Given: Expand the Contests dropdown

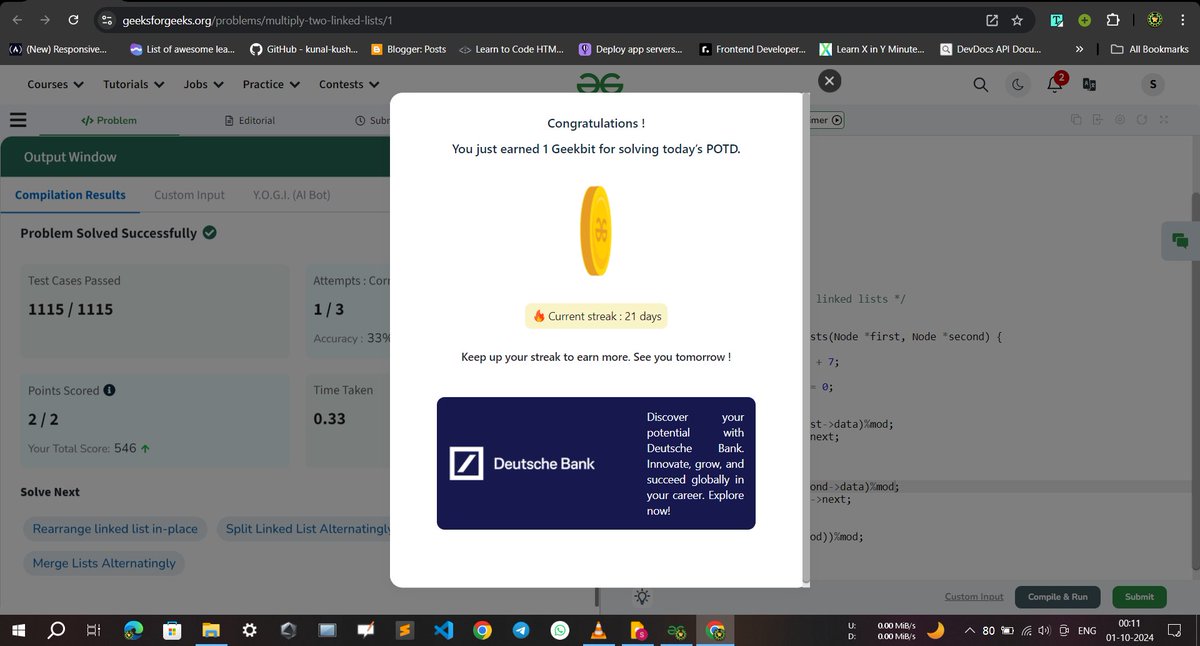Looking at the screenshot, I should coord(348,85).
